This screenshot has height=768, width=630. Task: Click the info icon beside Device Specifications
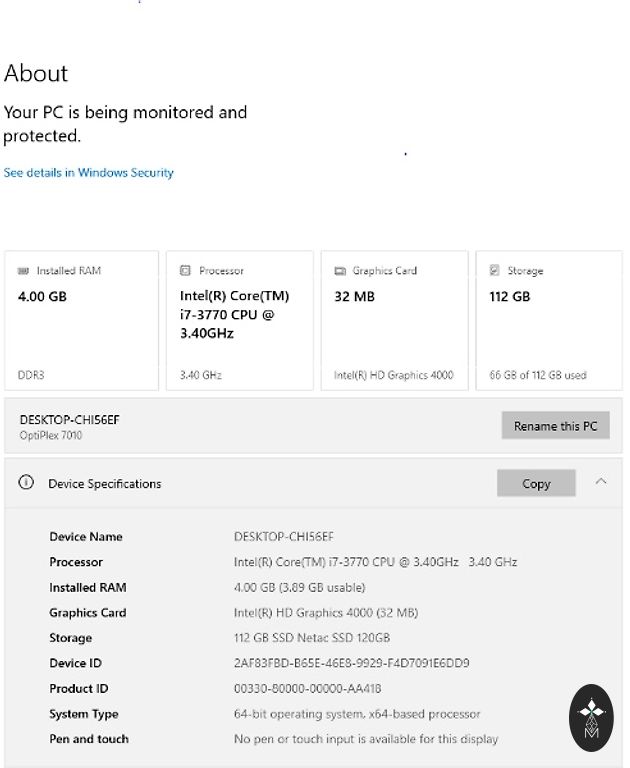(x=27, y=483)
